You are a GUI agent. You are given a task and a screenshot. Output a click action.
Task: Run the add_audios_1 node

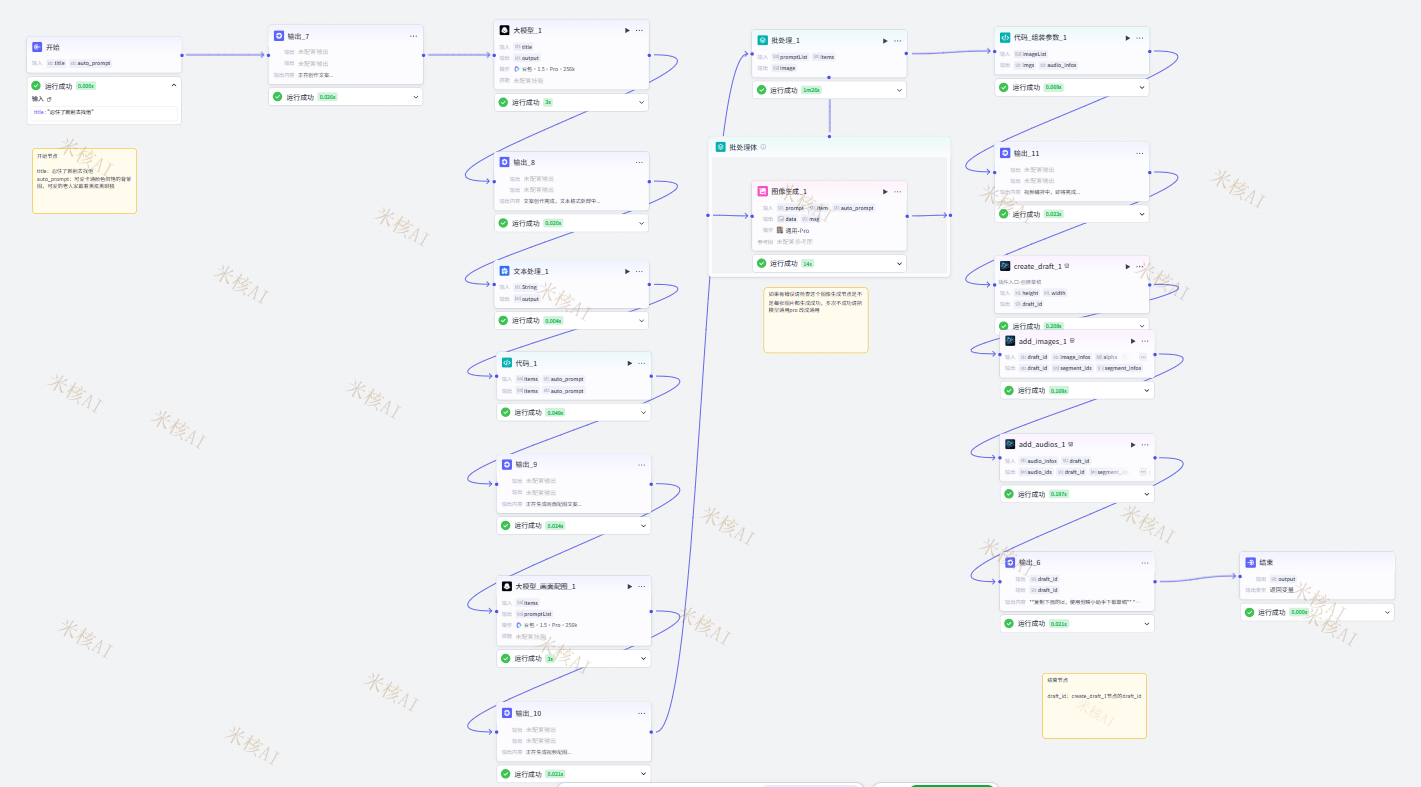1133,445
